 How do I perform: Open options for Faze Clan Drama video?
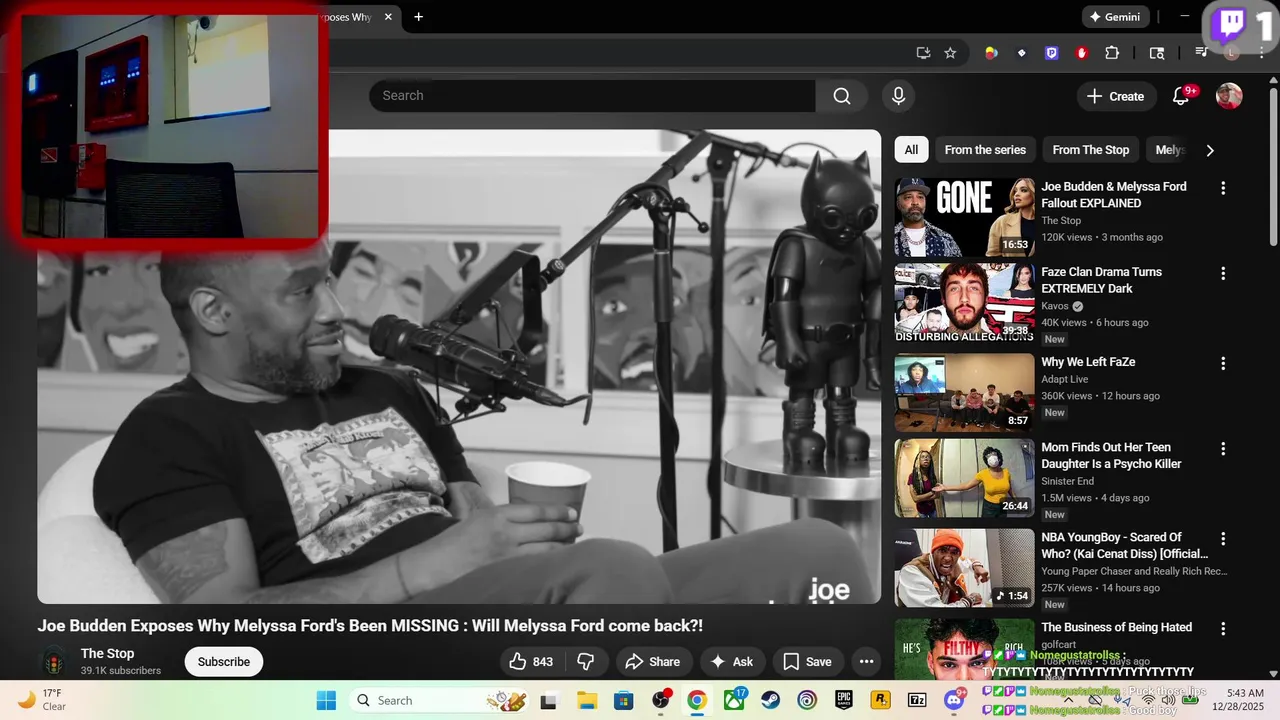(1222, 273)
